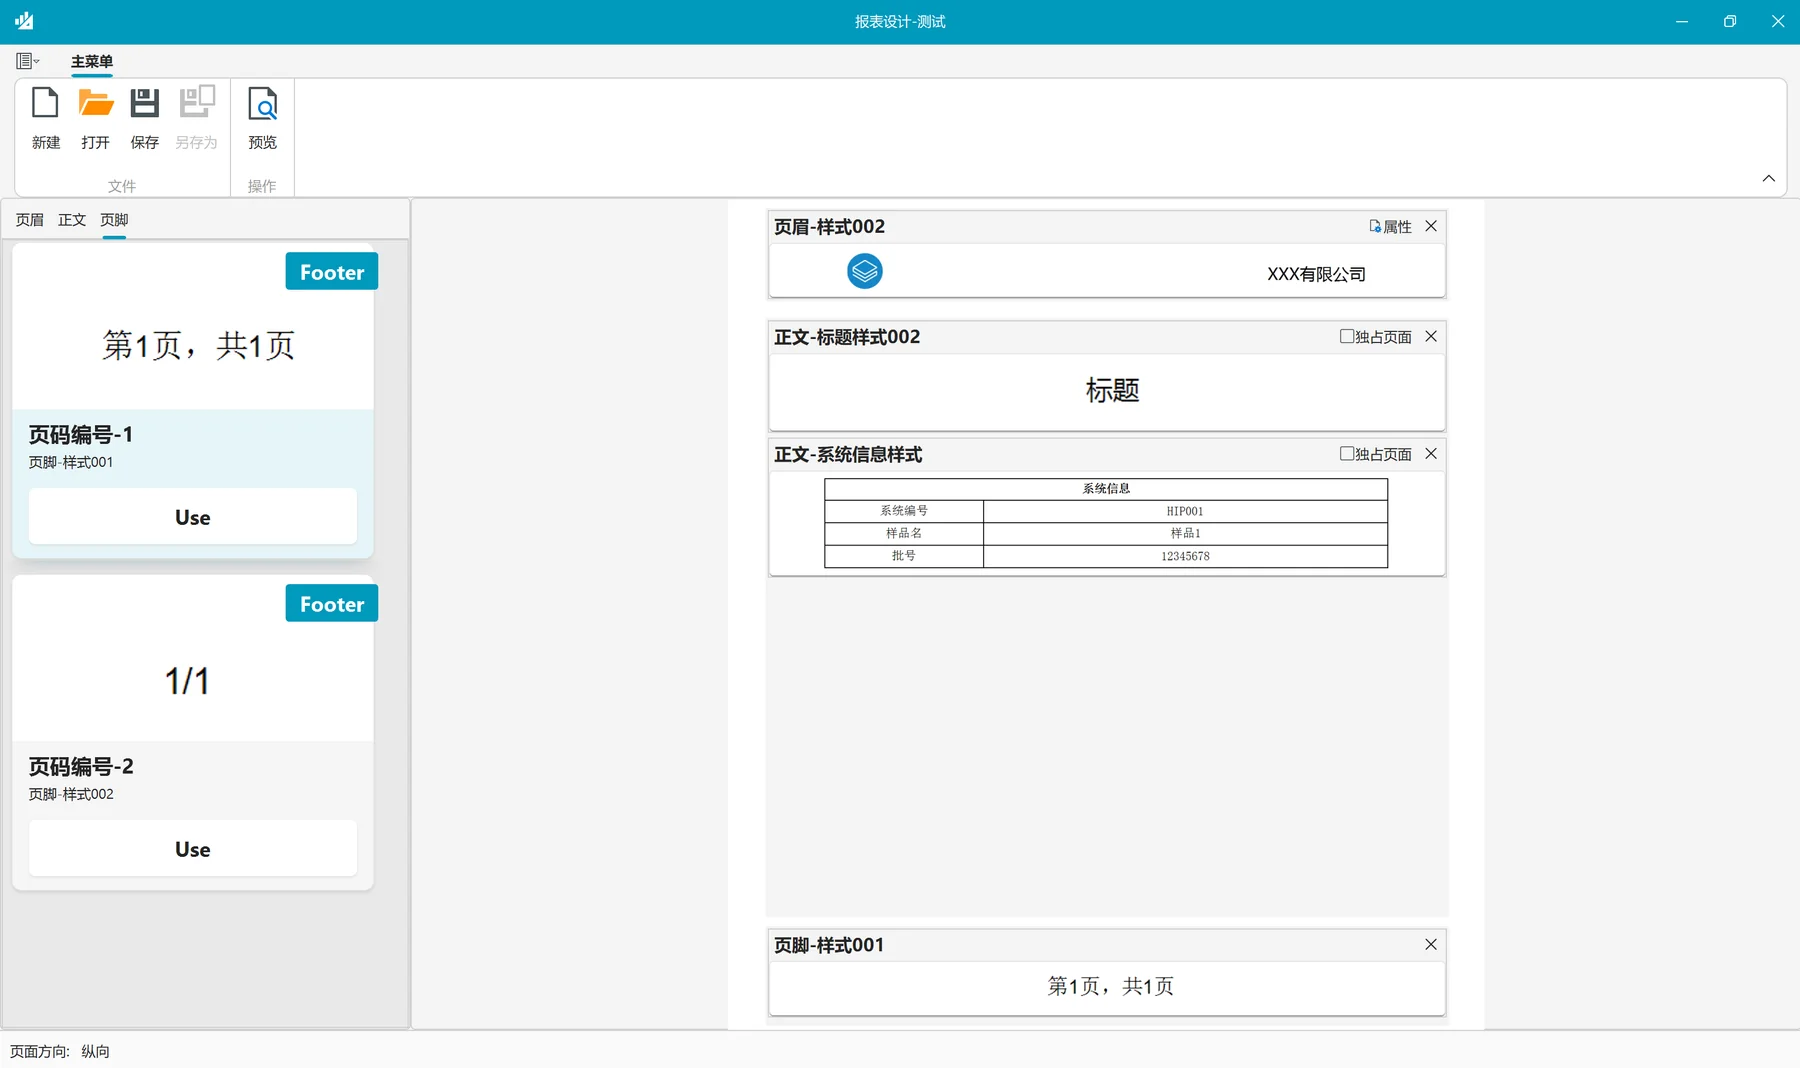Switch to the 正文 tab
The width and height of the screenshot is (1800, 1068).
click(x=72, y=220)
